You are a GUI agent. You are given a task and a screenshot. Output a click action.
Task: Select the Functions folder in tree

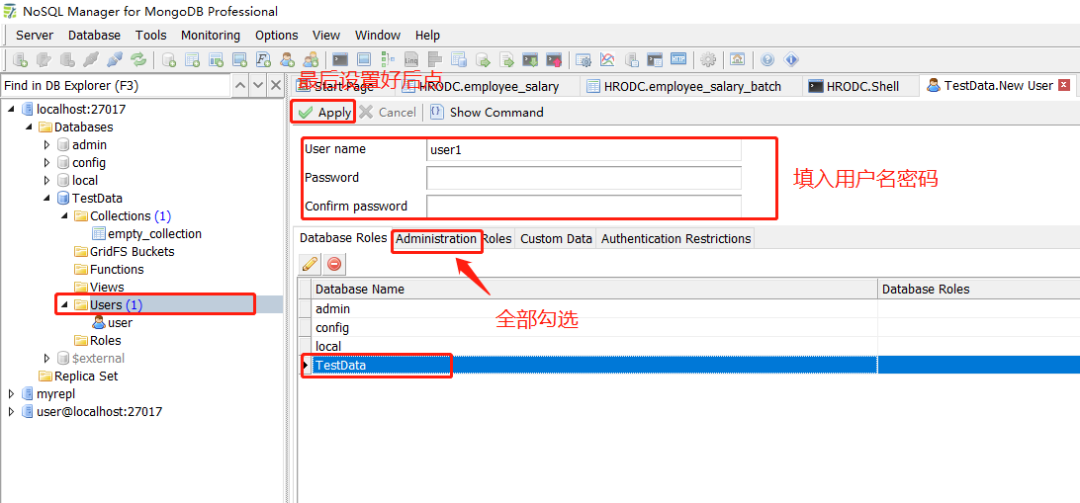click(x=109, y=269)
